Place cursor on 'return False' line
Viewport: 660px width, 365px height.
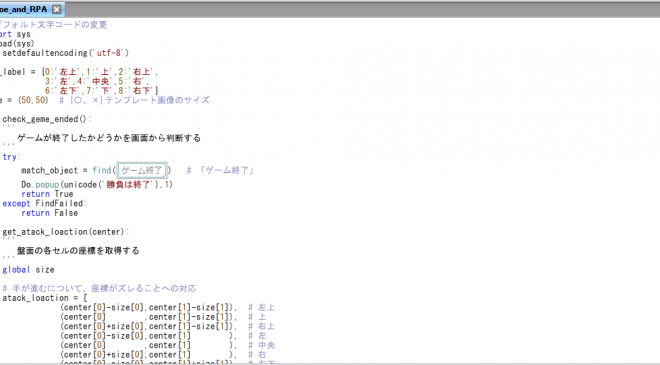click(50, 213)
